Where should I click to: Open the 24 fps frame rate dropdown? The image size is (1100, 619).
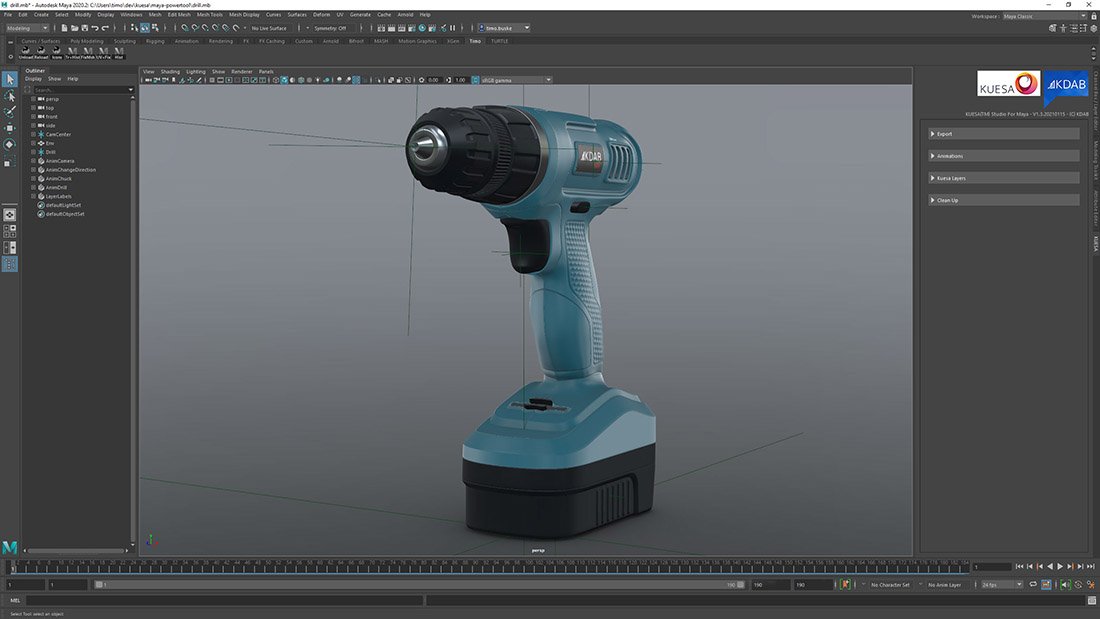point(1001,585)
